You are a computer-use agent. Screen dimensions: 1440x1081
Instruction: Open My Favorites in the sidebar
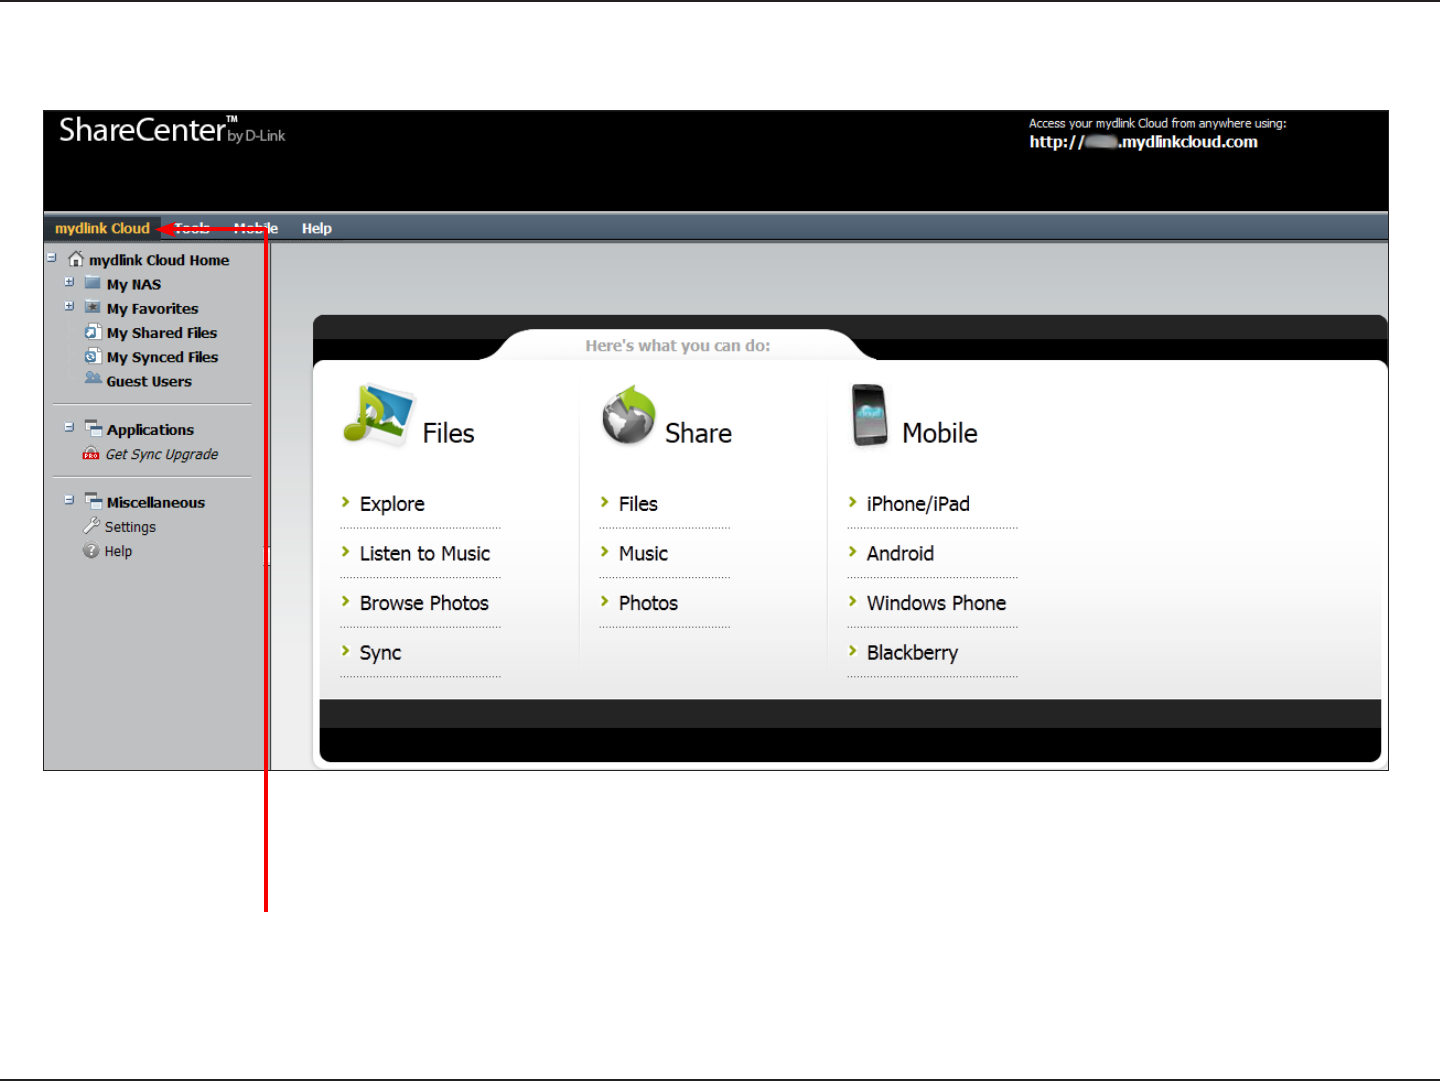153,308
